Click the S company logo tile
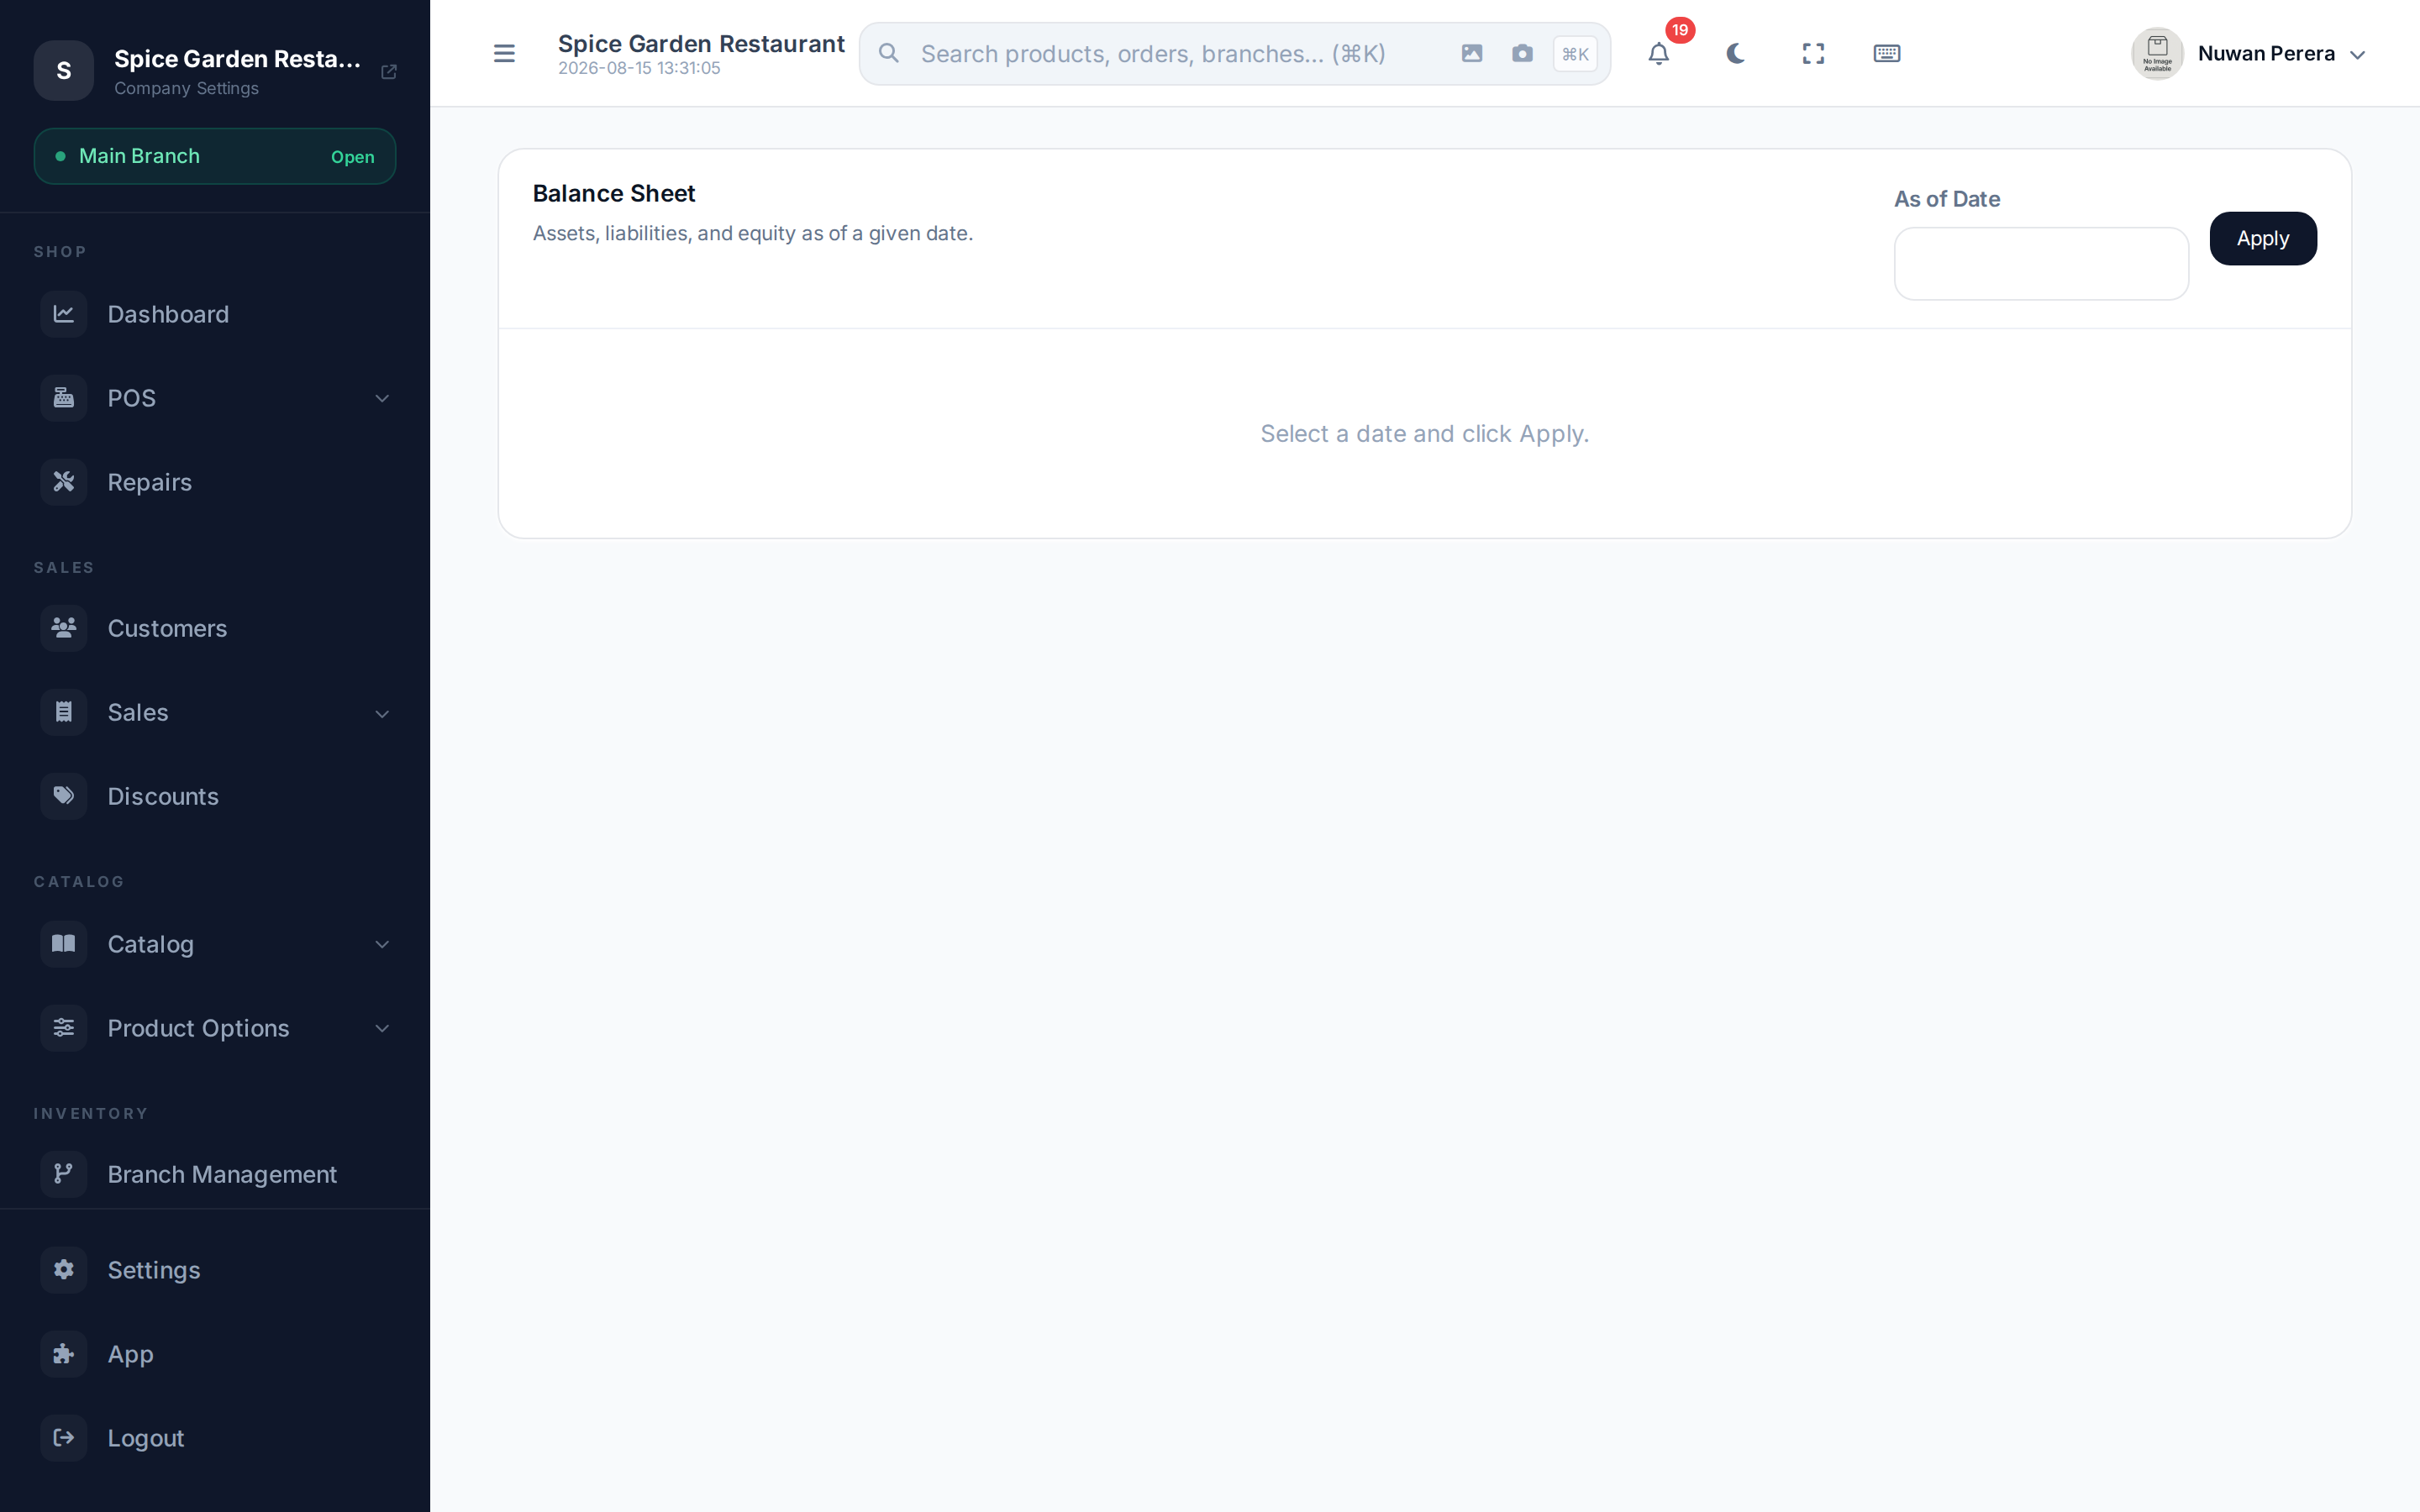This screenshot has height=1512, width=2420. (x=64, y=70)
